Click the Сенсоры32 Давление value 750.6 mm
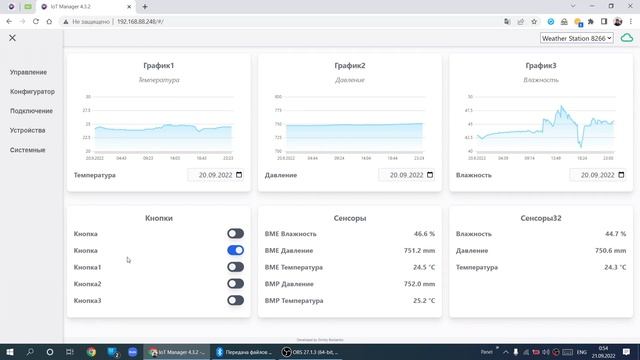The width and height of the screenshot is (640, 360). tap(611, 250)
